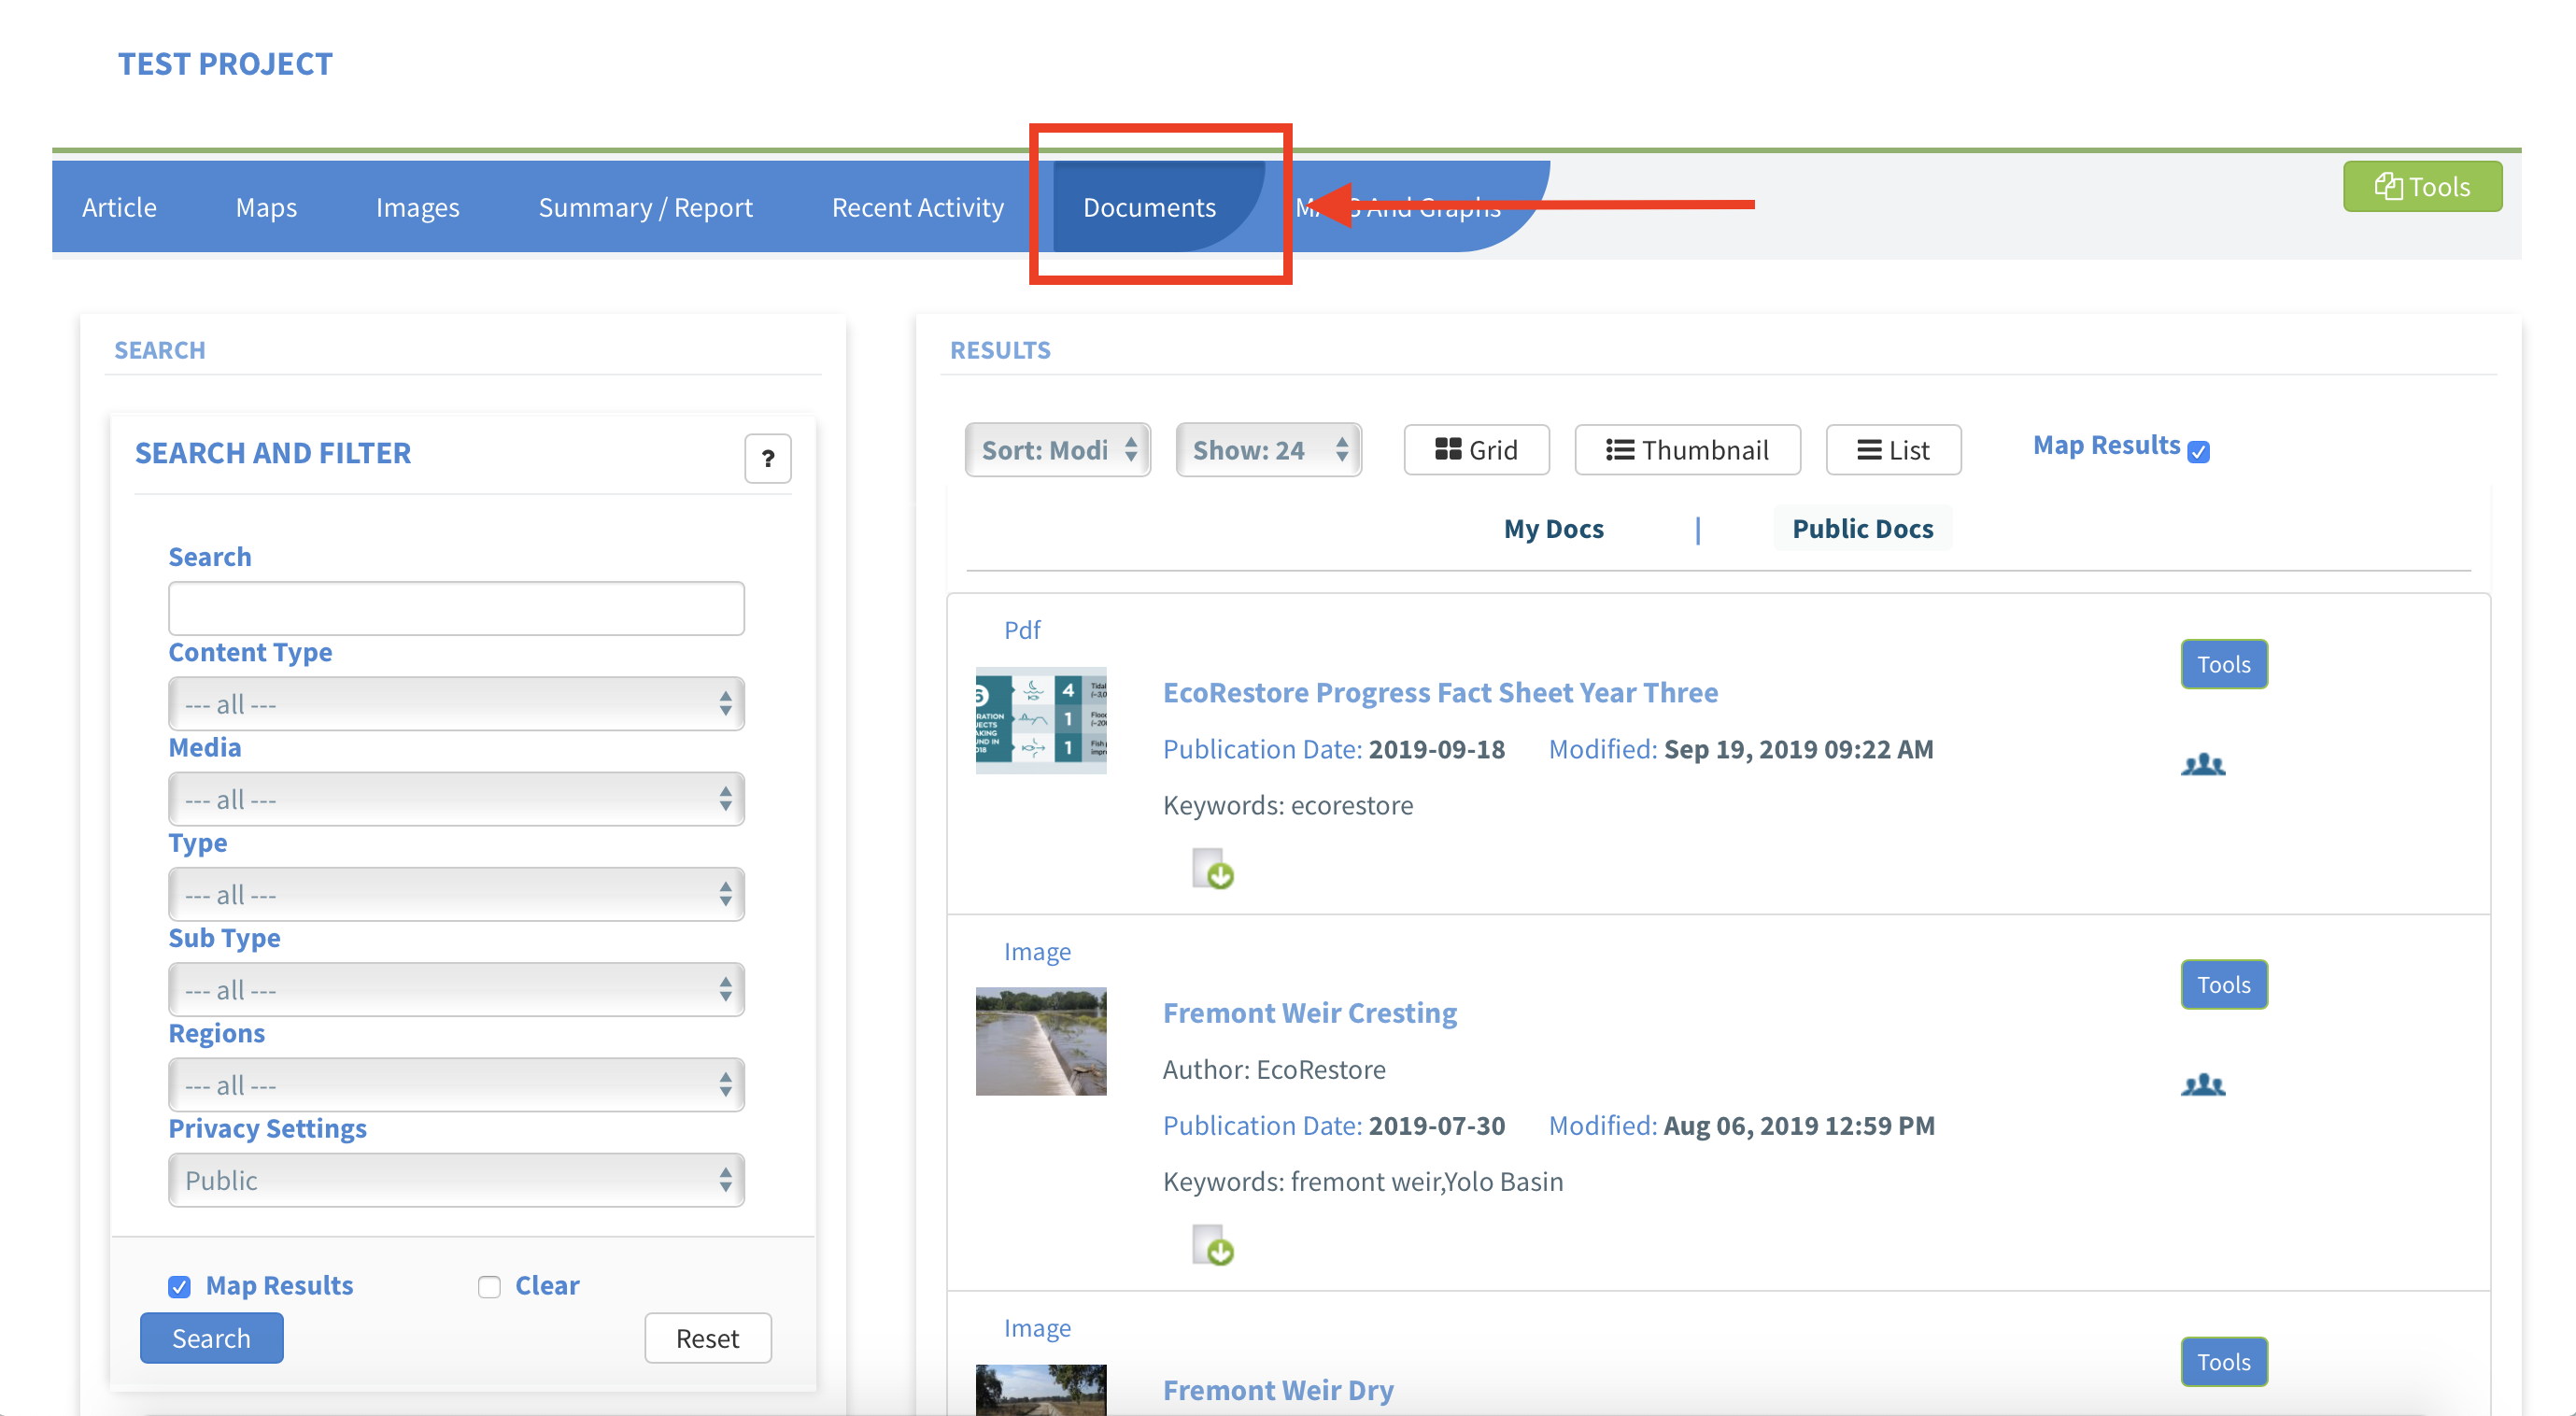This screenshot has height=1416, width=2576.
Task: Open the Recent Activity tab
Action: coord(917,207)
